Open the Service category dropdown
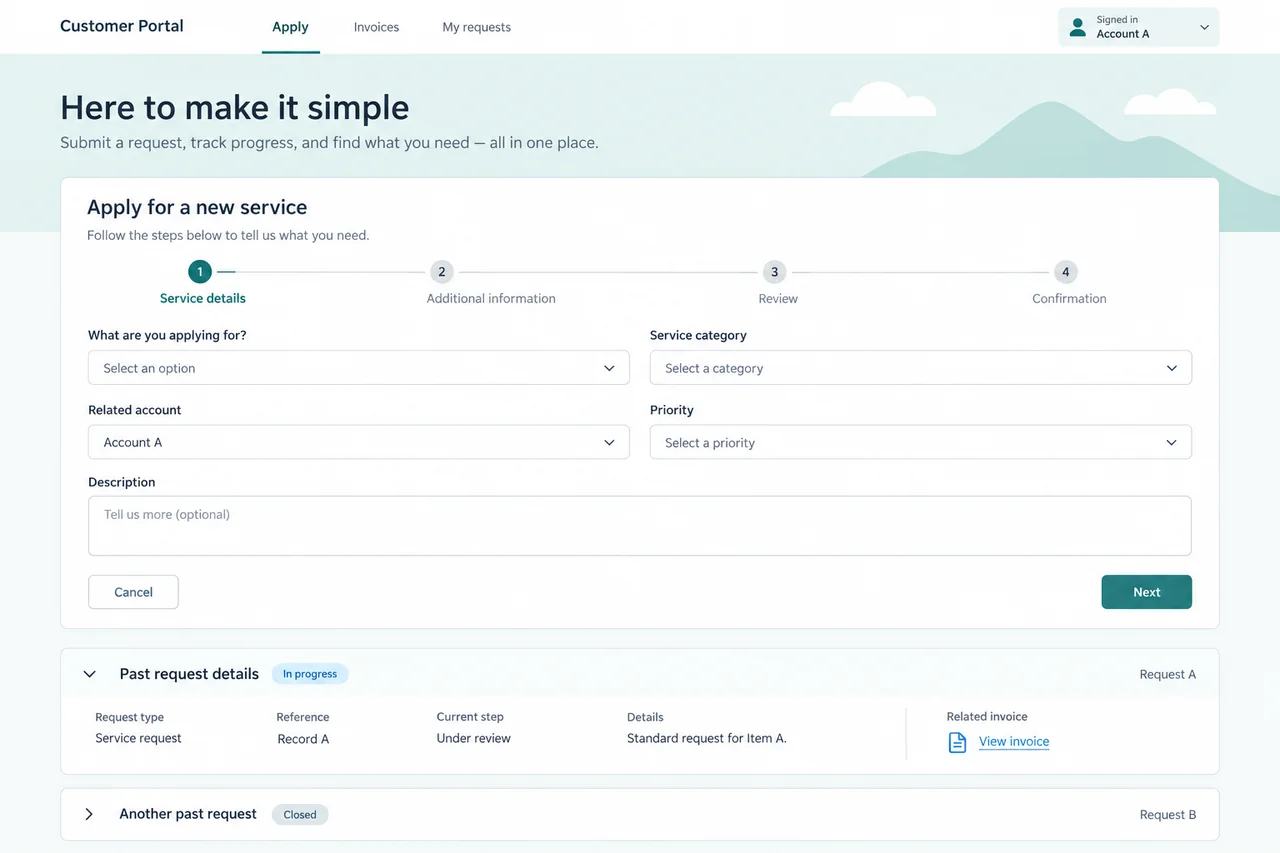 tap(921, 368)
